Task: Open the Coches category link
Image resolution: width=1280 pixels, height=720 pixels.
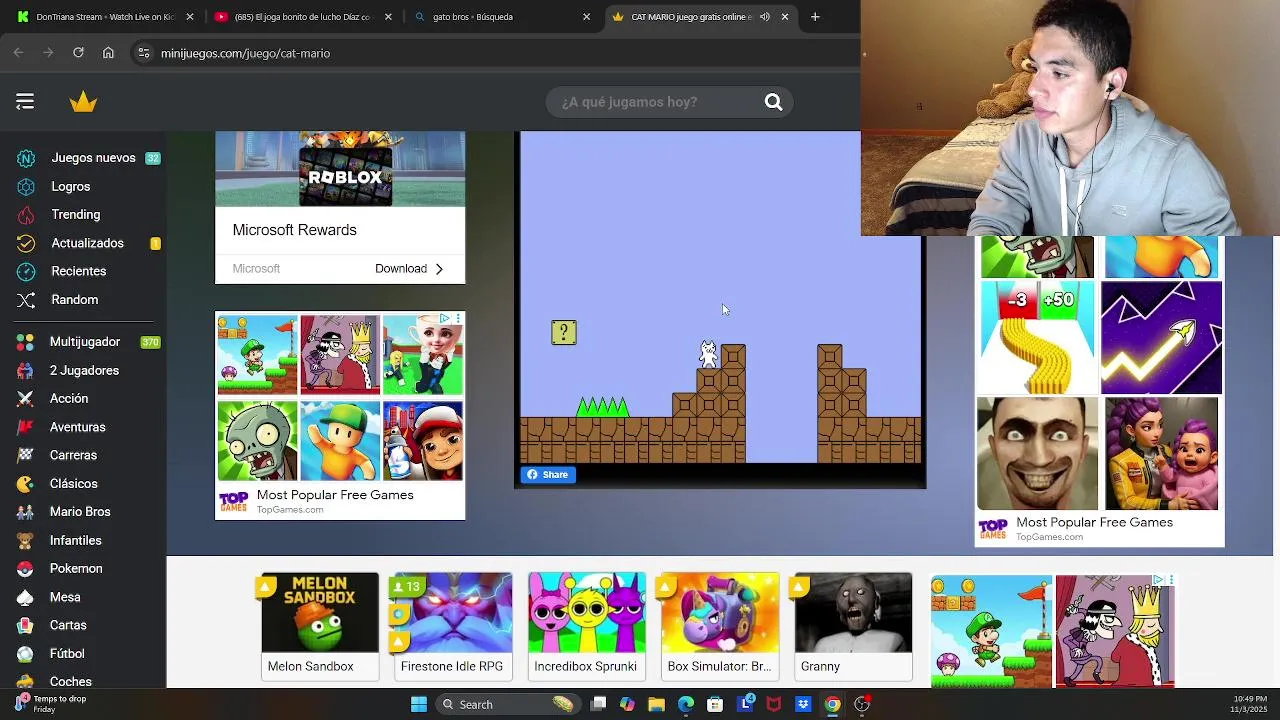Action: coord(70,681)
